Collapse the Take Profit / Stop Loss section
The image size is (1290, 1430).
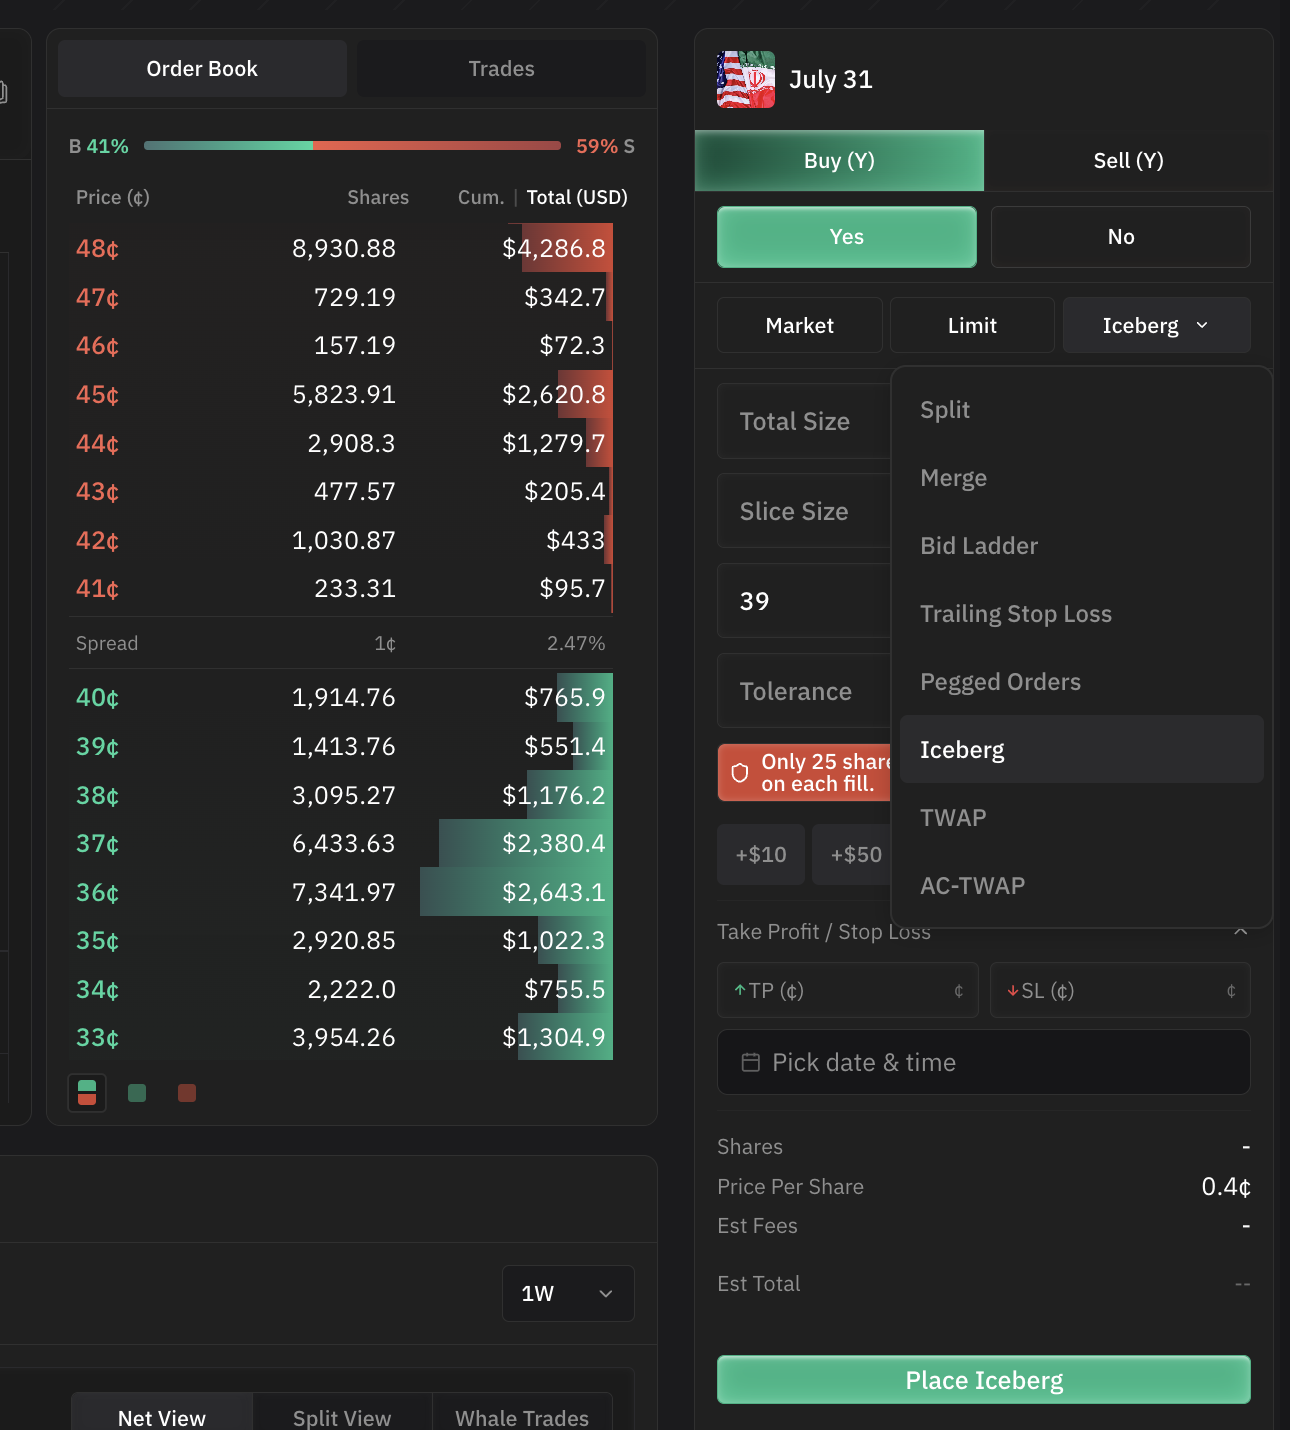1241,931
